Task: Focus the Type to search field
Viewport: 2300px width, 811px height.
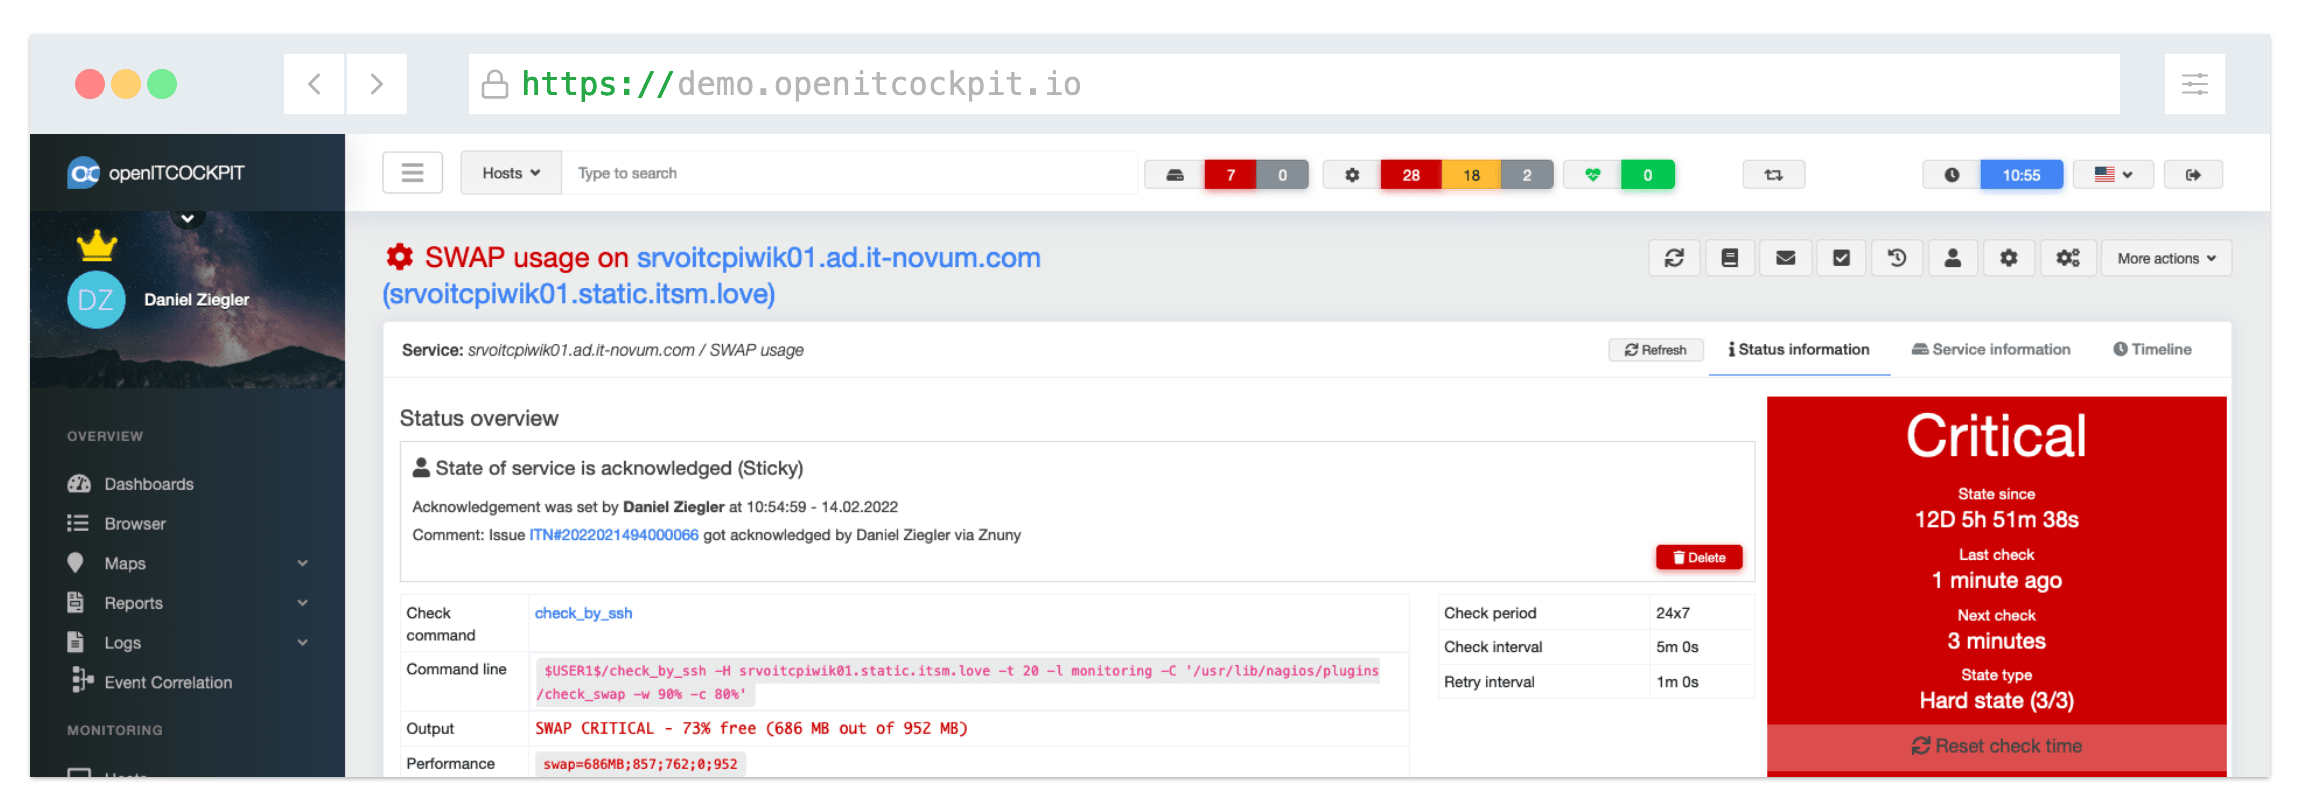Action: click(850, 173)
